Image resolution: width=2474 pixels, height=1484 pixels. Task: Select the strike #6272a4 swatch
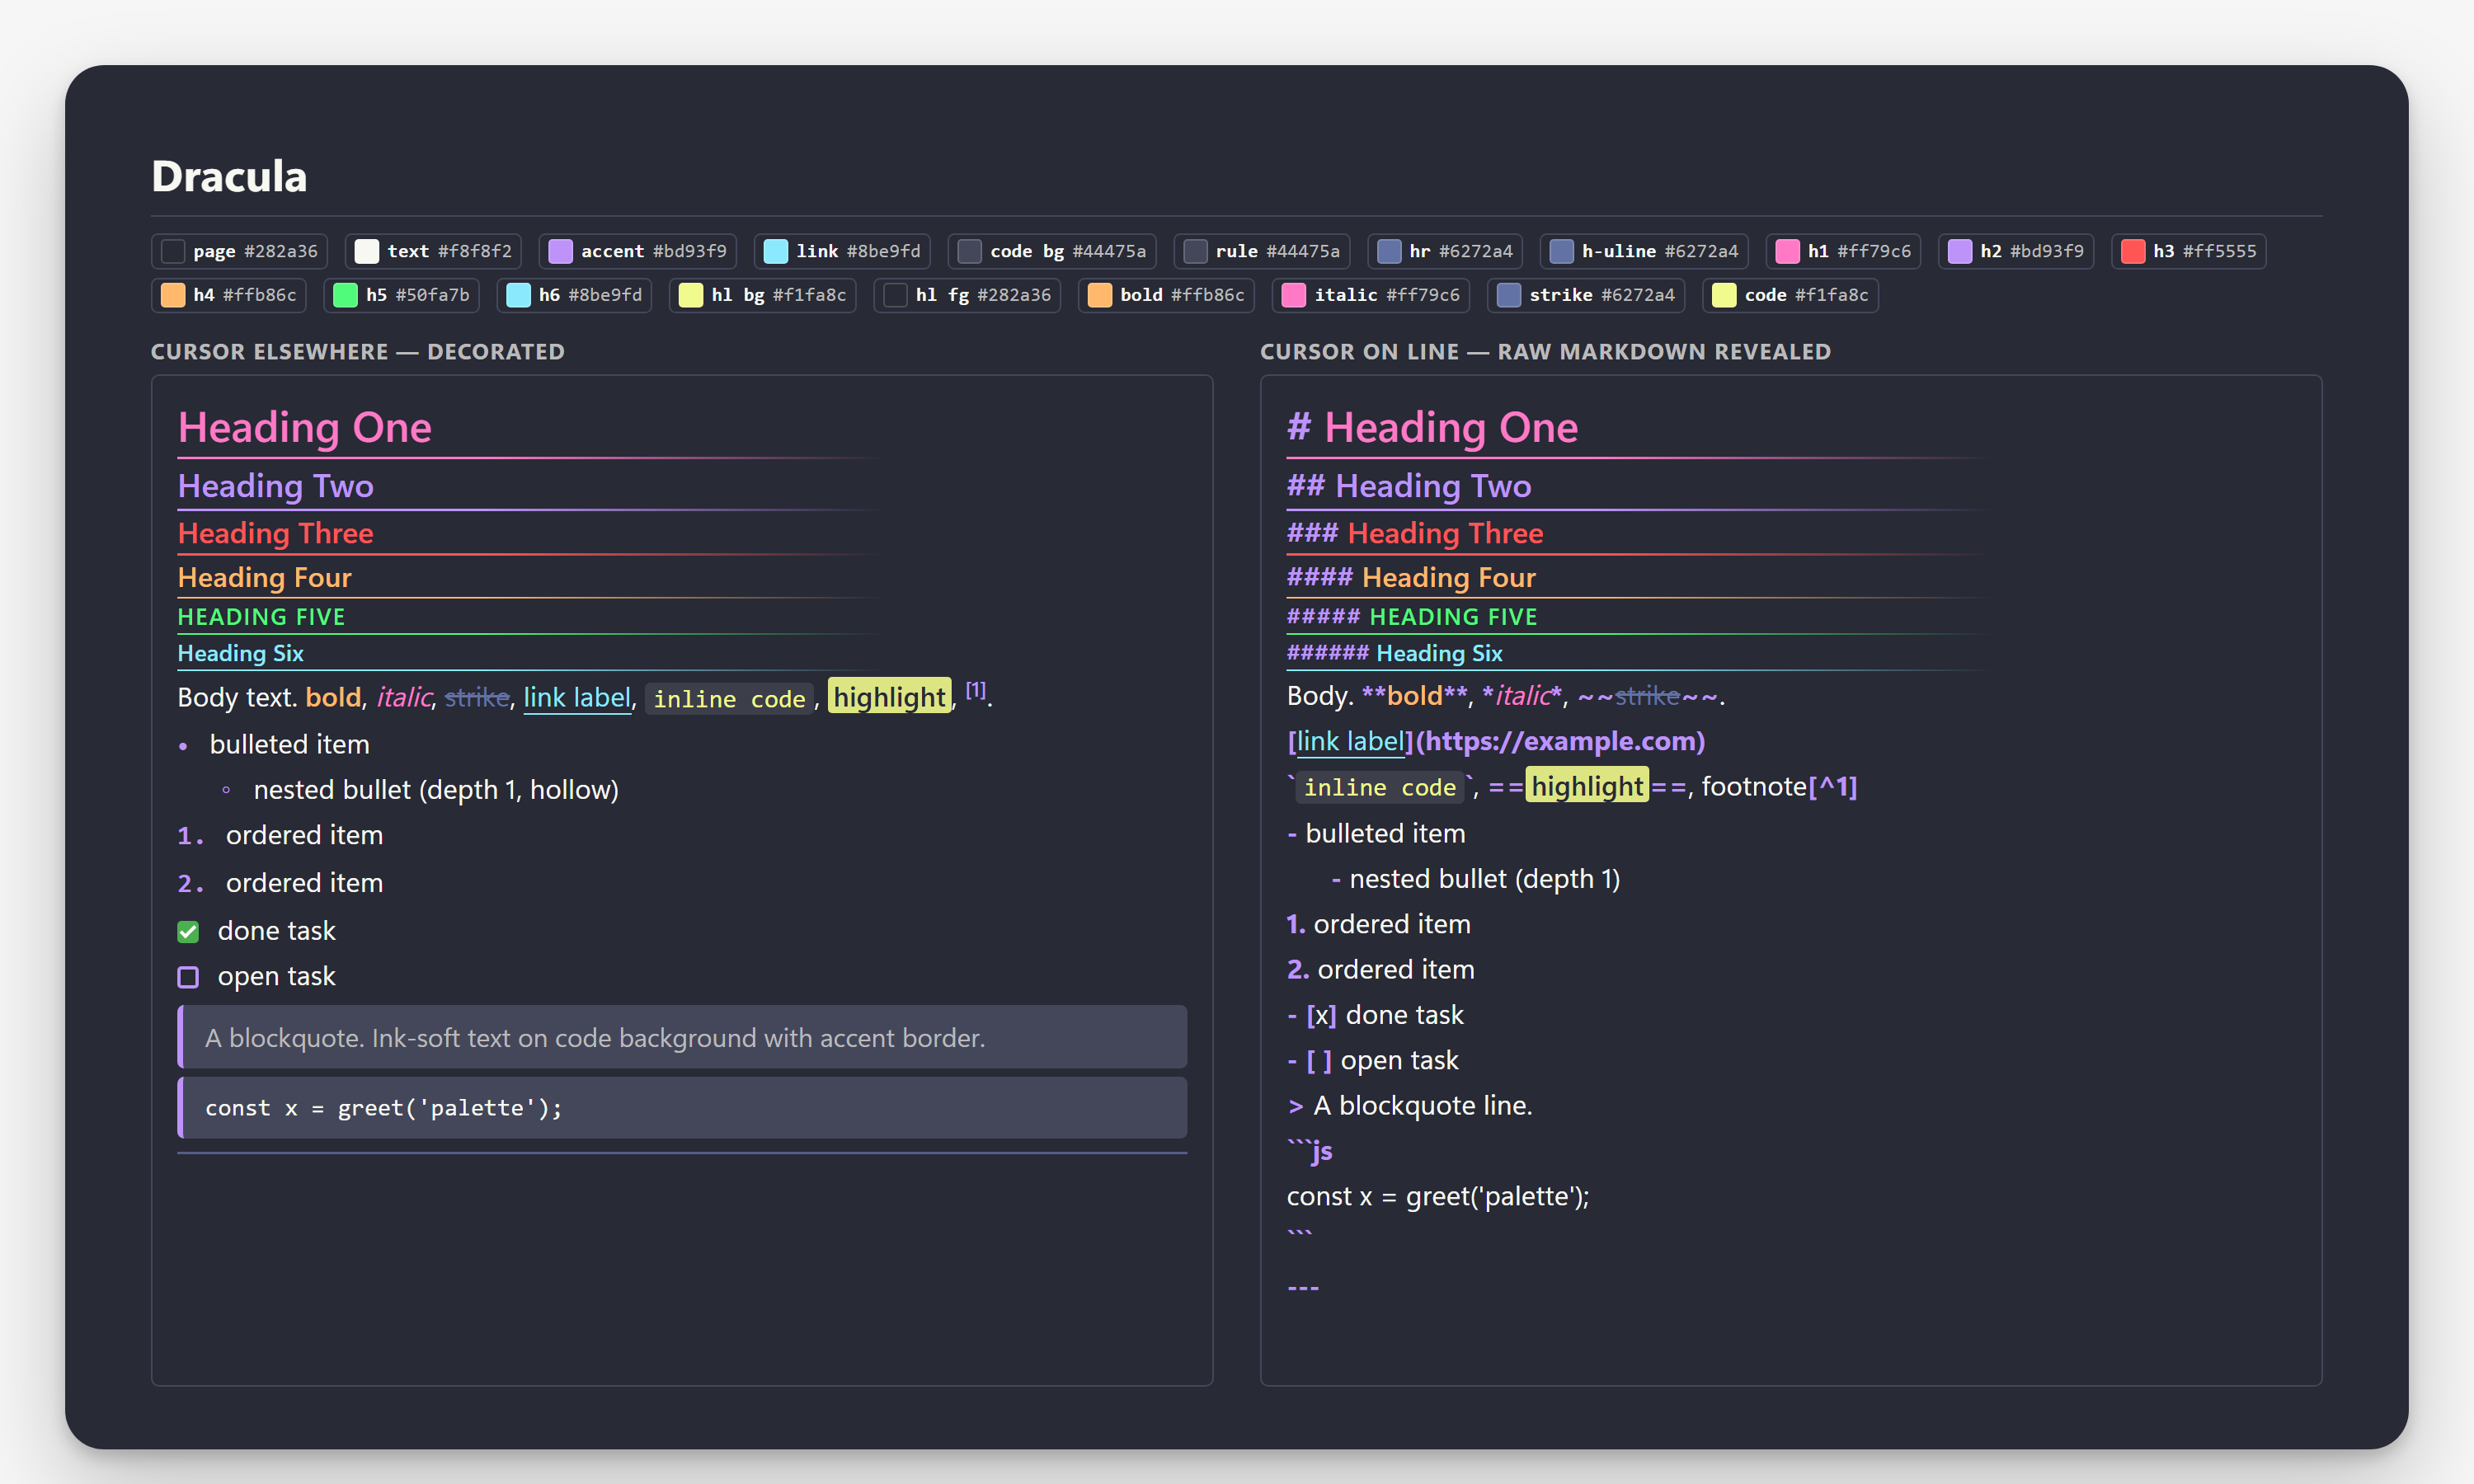pyautogui.click(x=1585, y=295)
